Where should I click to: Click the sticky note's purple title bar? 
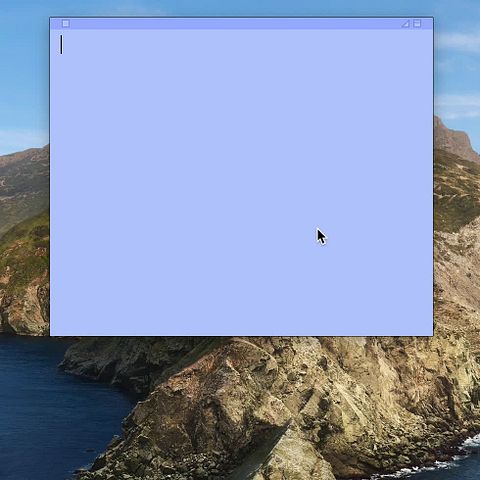241,23
